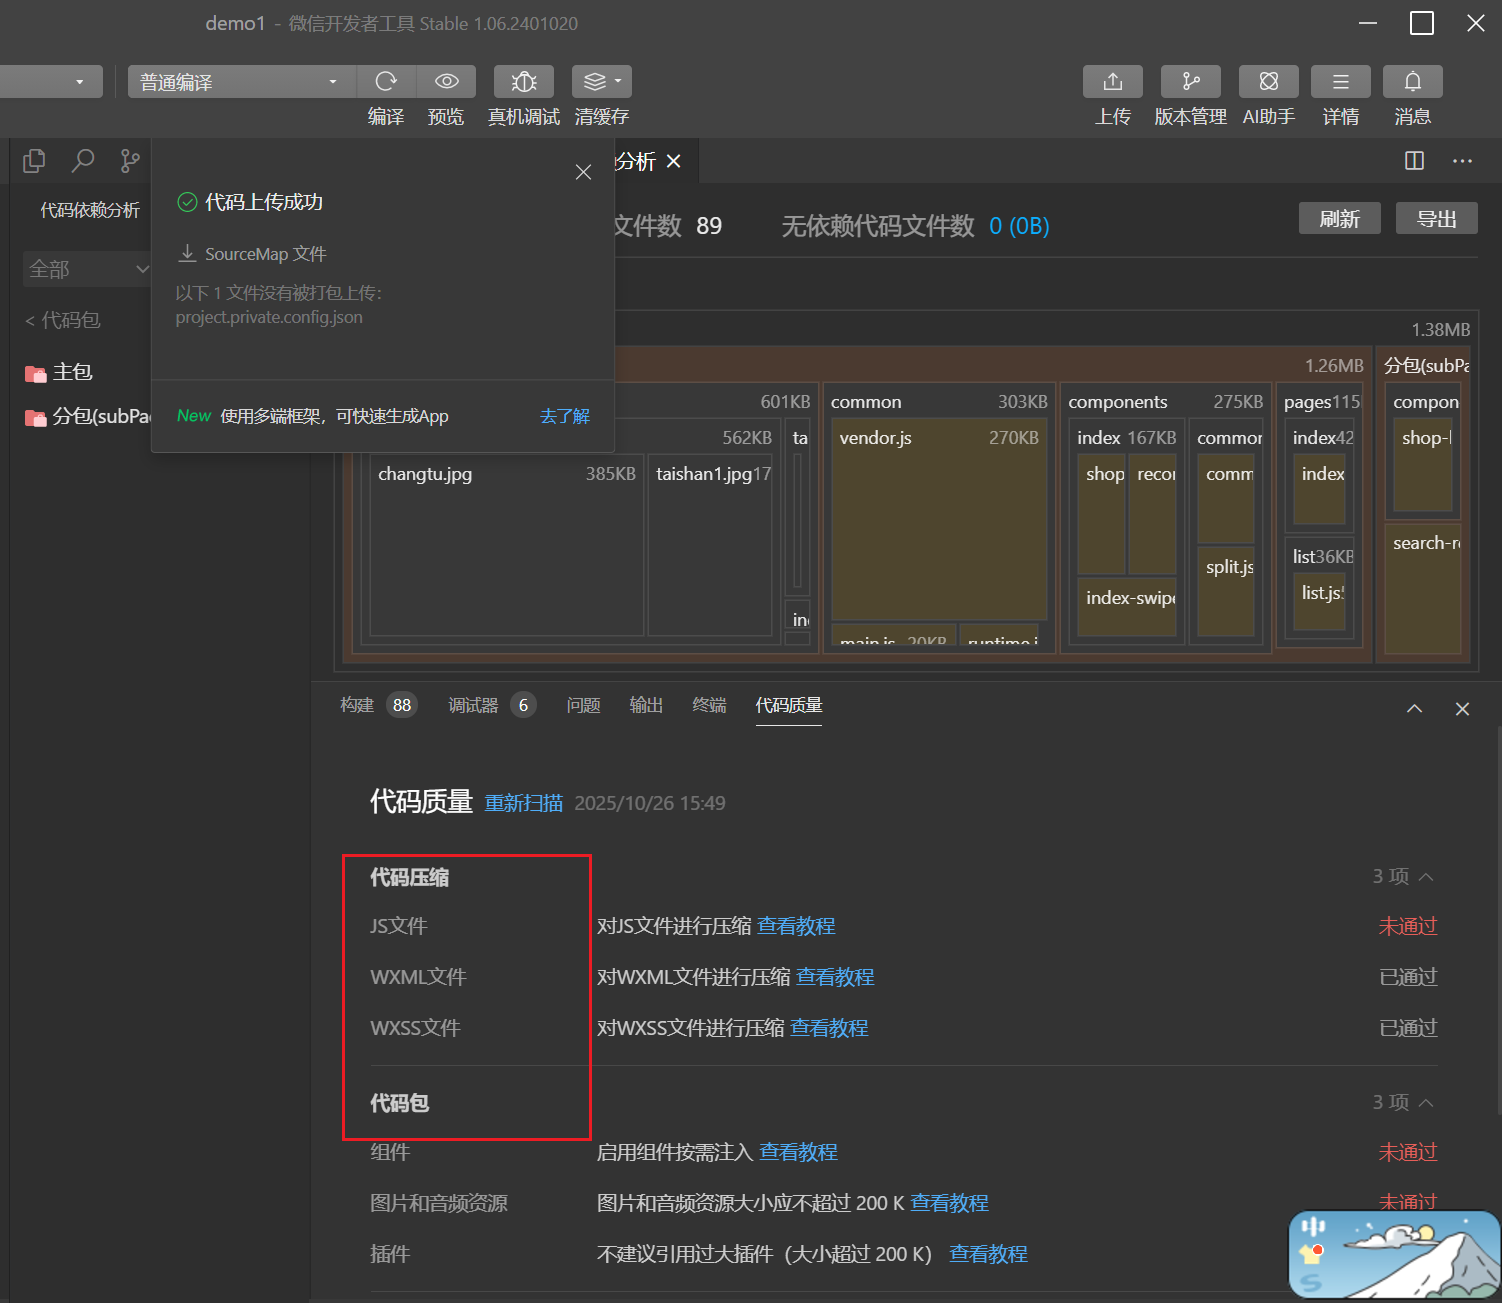Switch to the 问题 tab
The height and width of the screenshot is (1303, 1502).
583,705
